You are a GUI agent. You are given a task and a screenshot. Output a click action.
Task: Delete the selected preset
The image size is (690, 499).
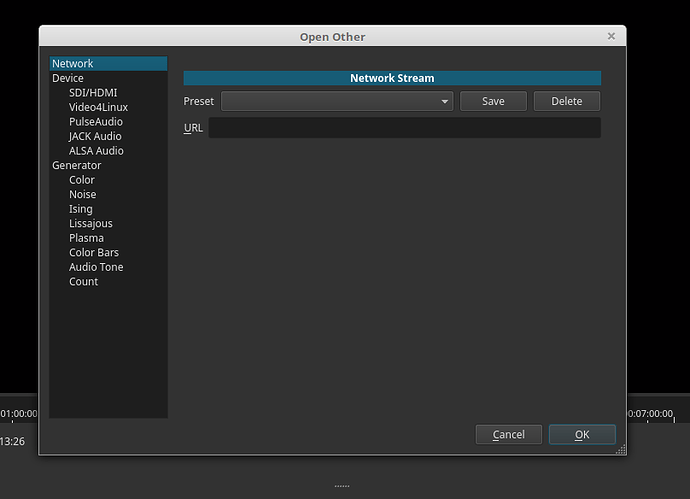pyautogui.click(x=567, y=101)
